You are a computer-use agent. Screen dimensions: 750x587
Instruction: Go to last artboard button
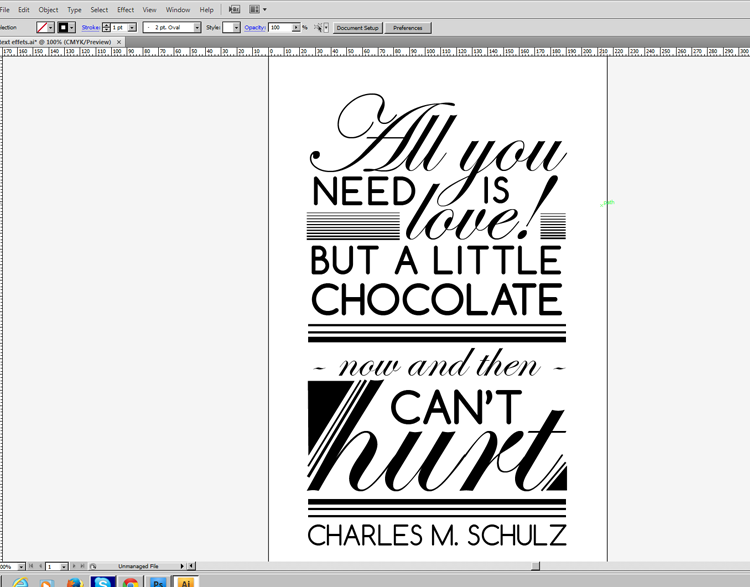[82, 566]
